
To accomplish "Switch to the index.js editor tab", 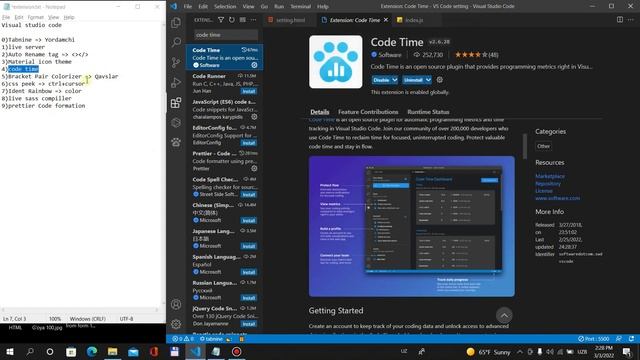I will [x=414, y=20].
